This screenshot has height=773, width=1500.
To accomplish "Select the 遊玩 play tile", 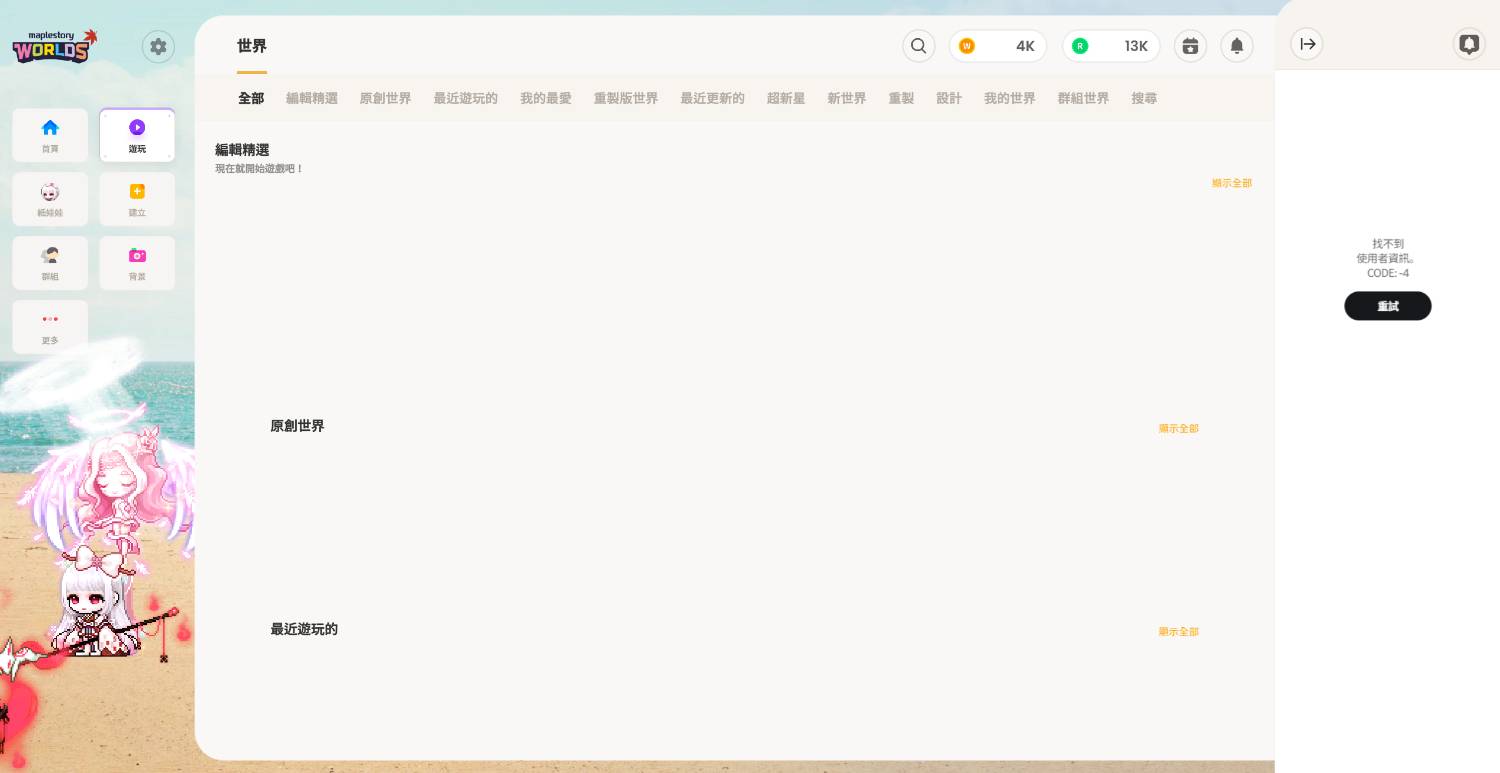I will point(137,135).
